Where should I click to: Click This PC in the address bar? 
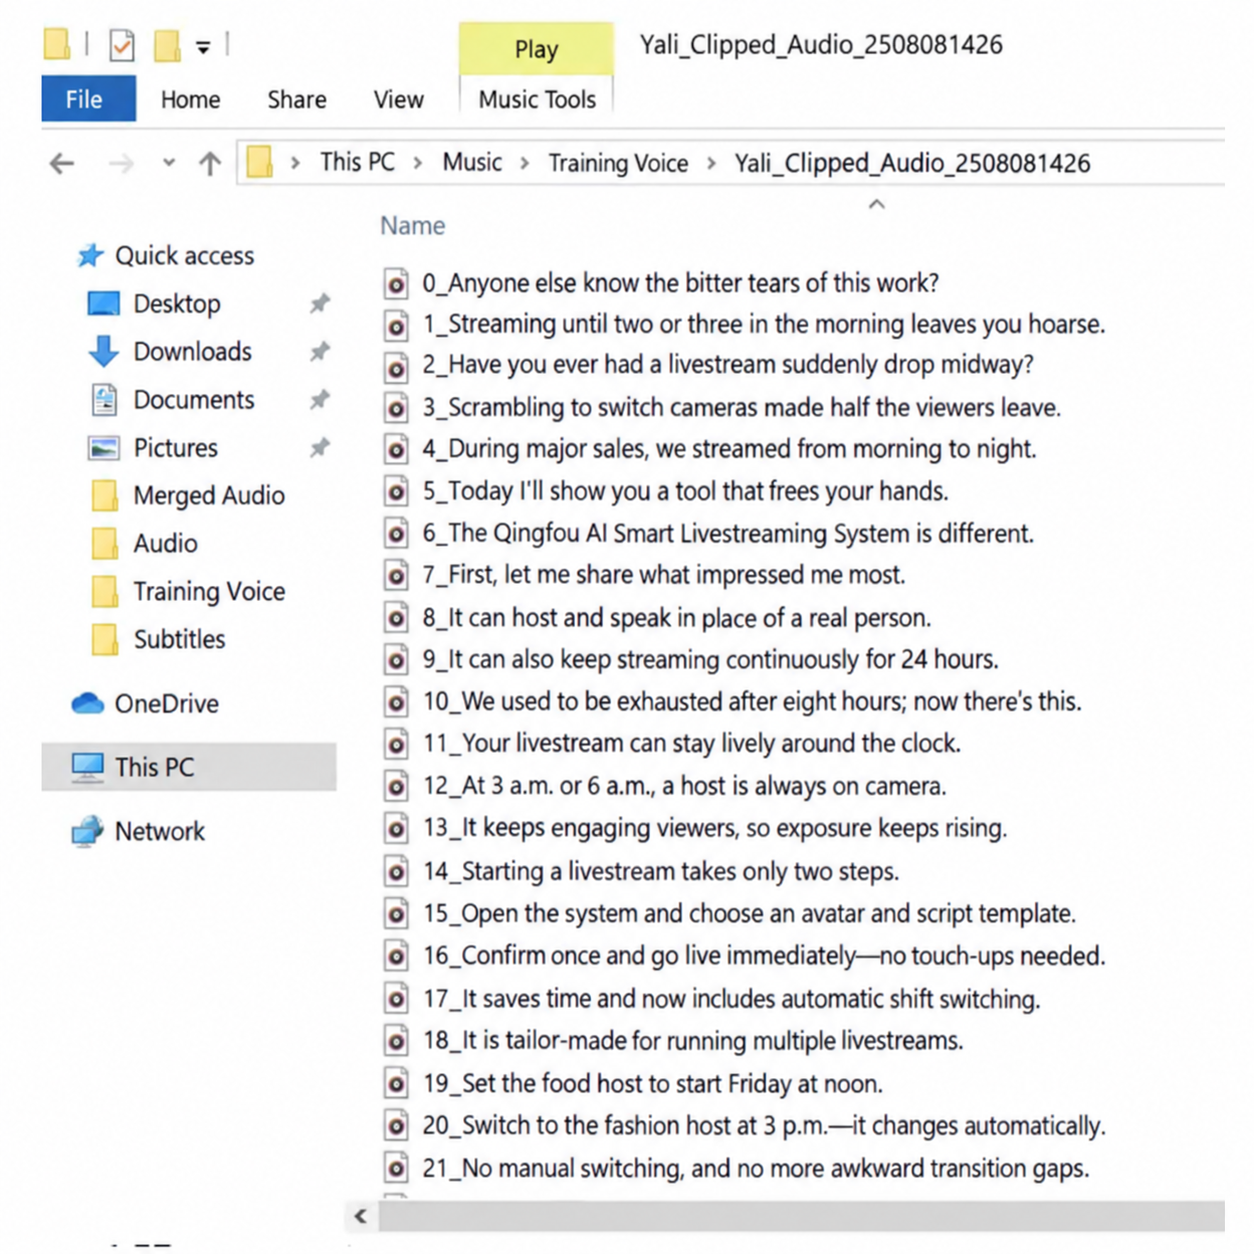[x=357, y=162]
